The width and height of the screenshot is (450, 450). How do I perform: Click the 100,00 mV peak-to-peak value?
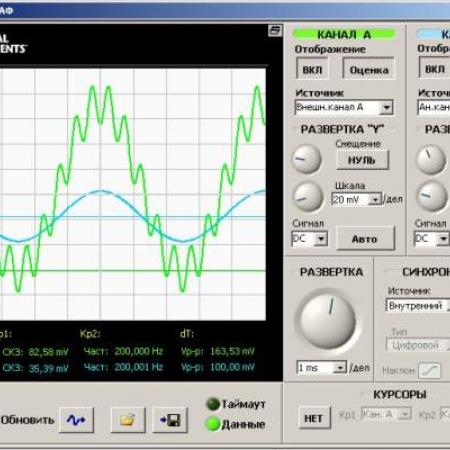click(232, 367)
